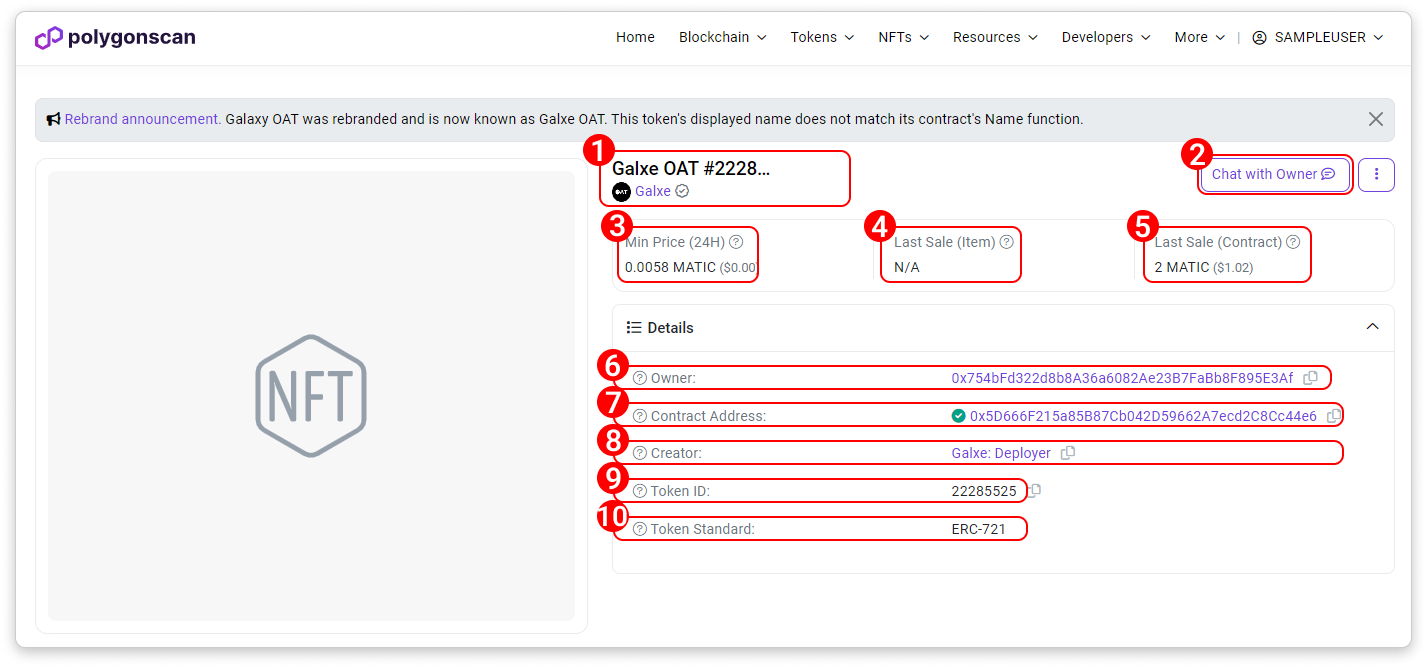Go to the Home page
The width and height of the screenshot is (1427, 667).
[x=635, y=37]
